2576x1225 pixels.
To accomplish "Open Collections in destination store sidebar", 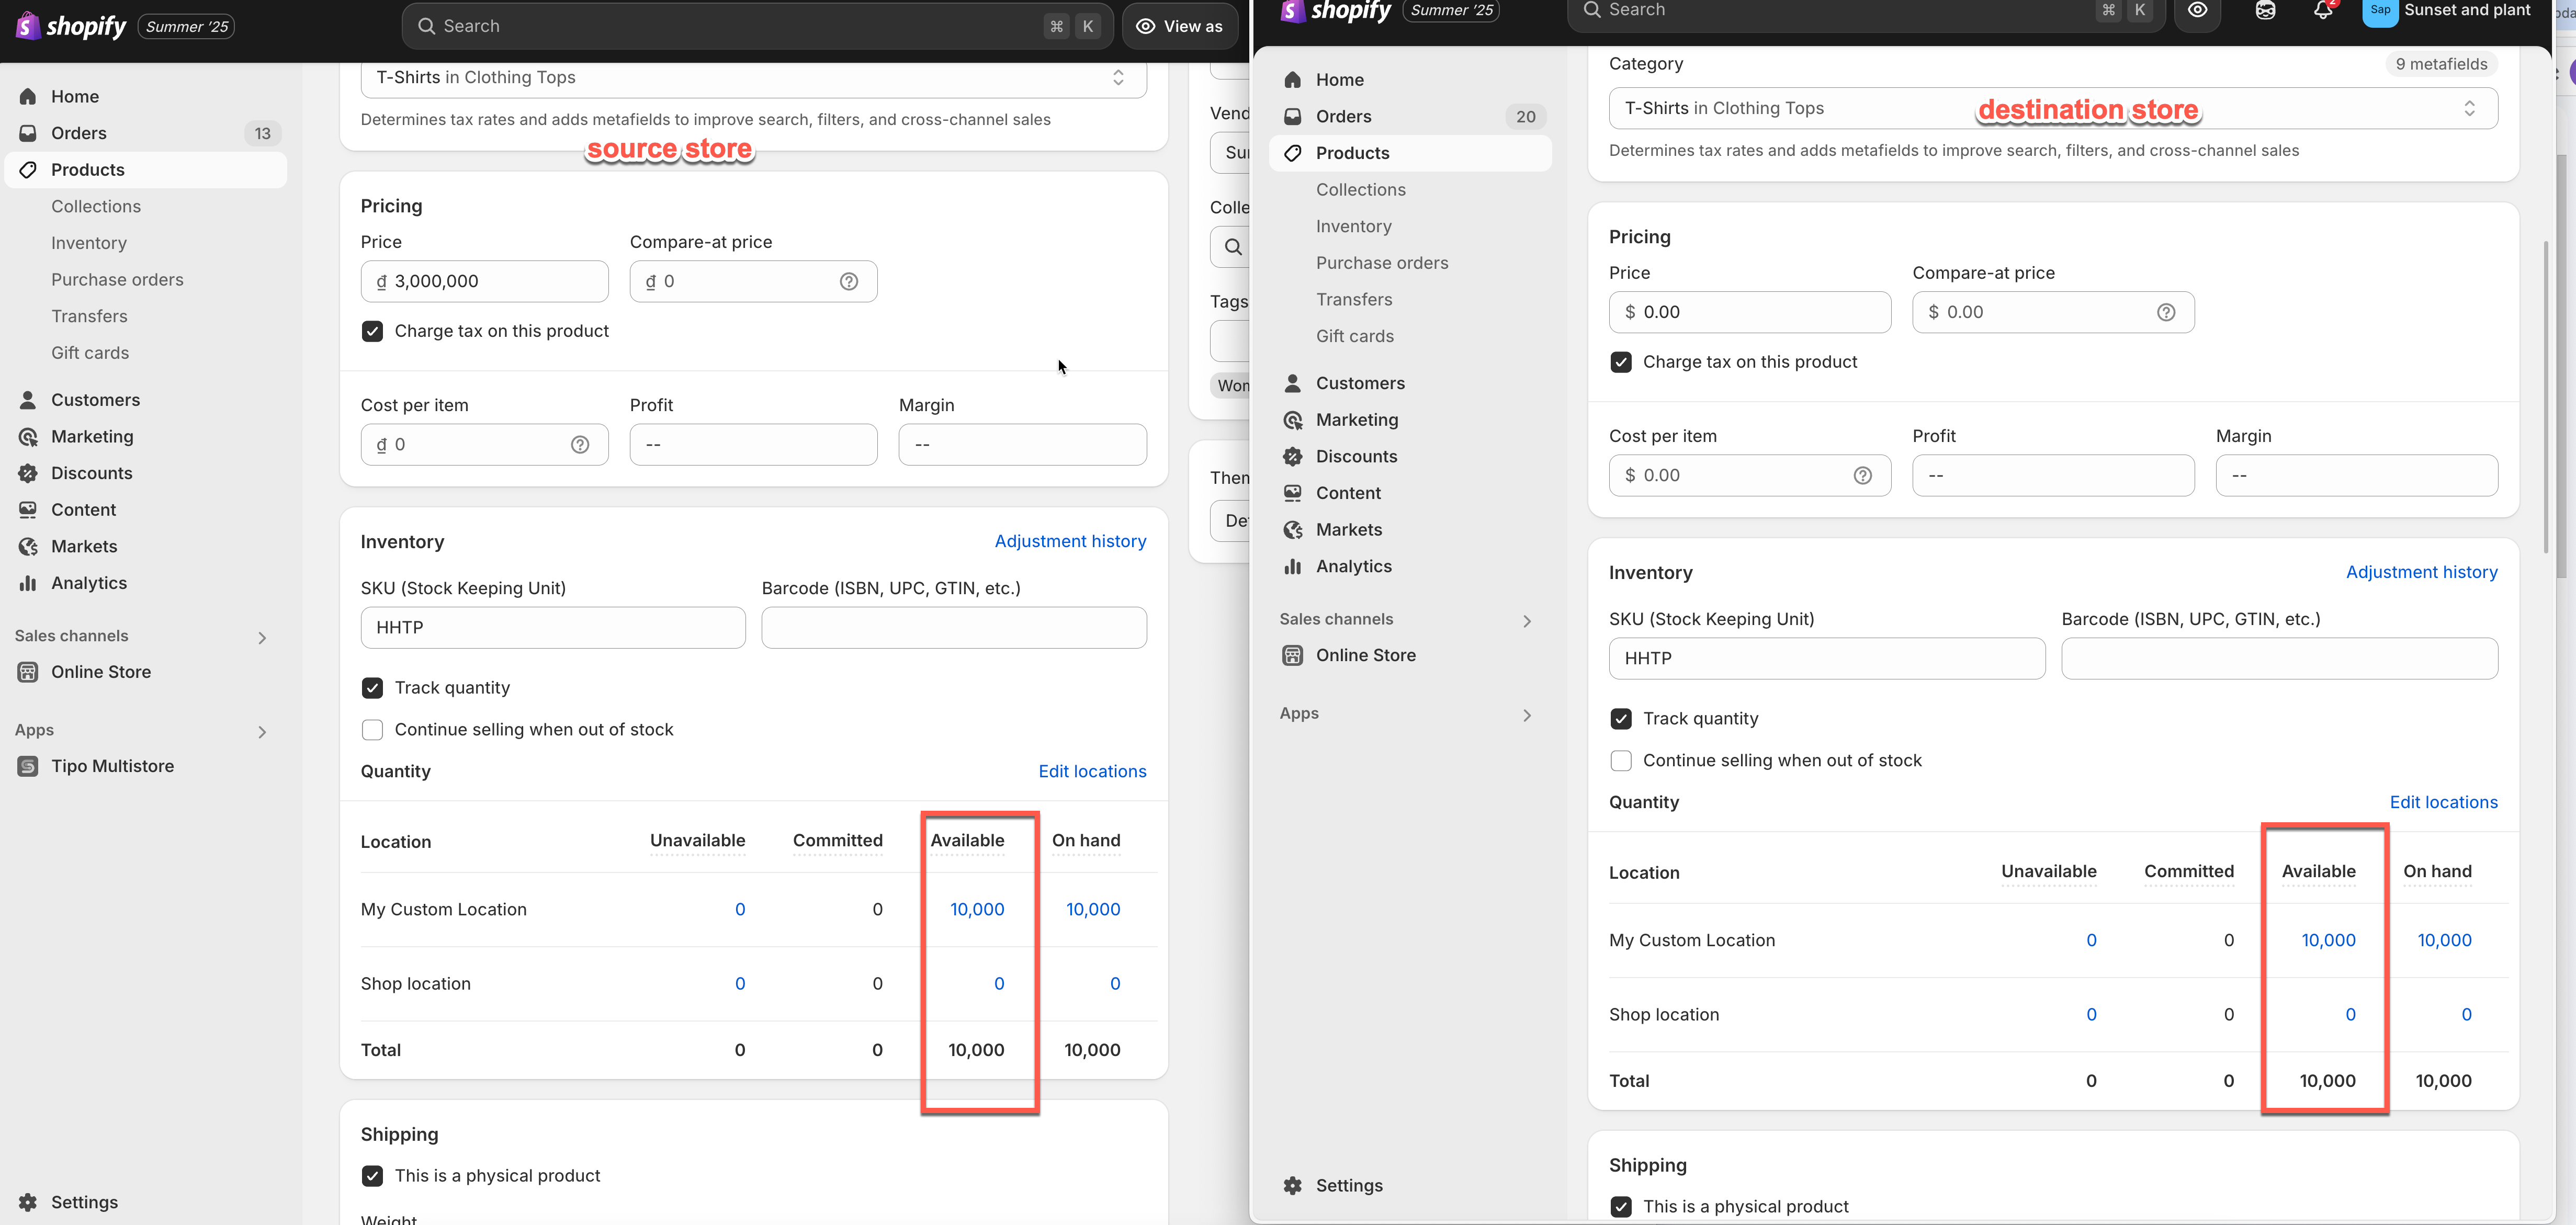I will [1360, 190].
